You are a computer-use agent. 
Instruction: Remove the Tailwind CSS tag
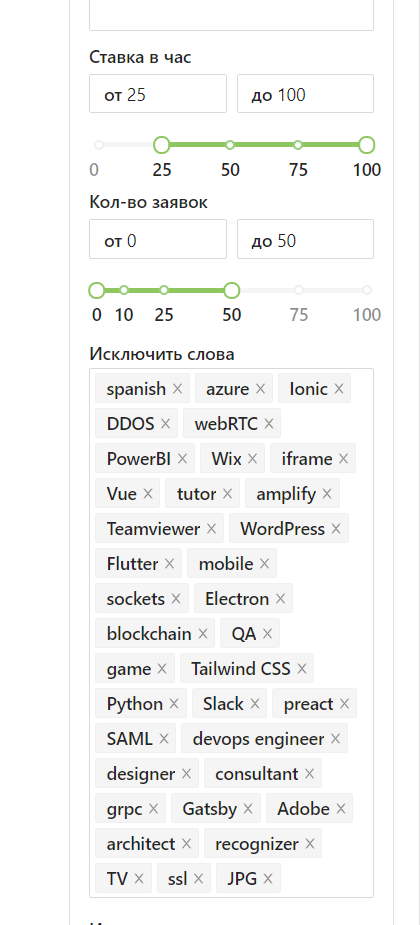pos(302,669)
